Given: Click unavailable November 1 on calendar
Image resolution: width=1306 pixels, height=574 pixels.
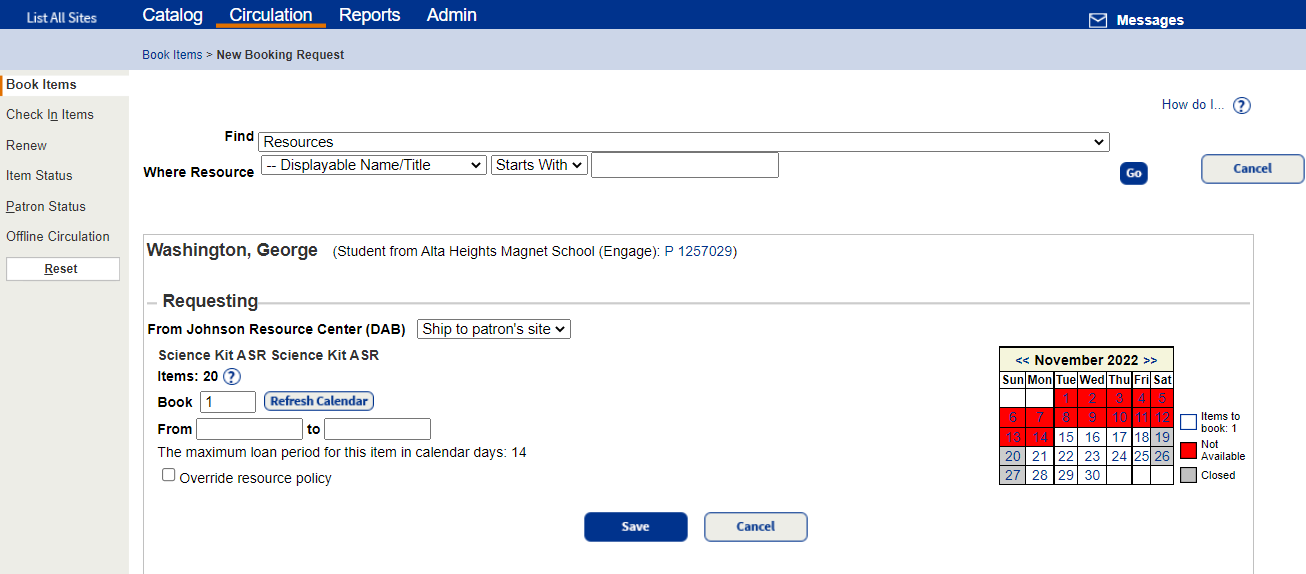Looking at the screenshot, I should point(1066,398).
